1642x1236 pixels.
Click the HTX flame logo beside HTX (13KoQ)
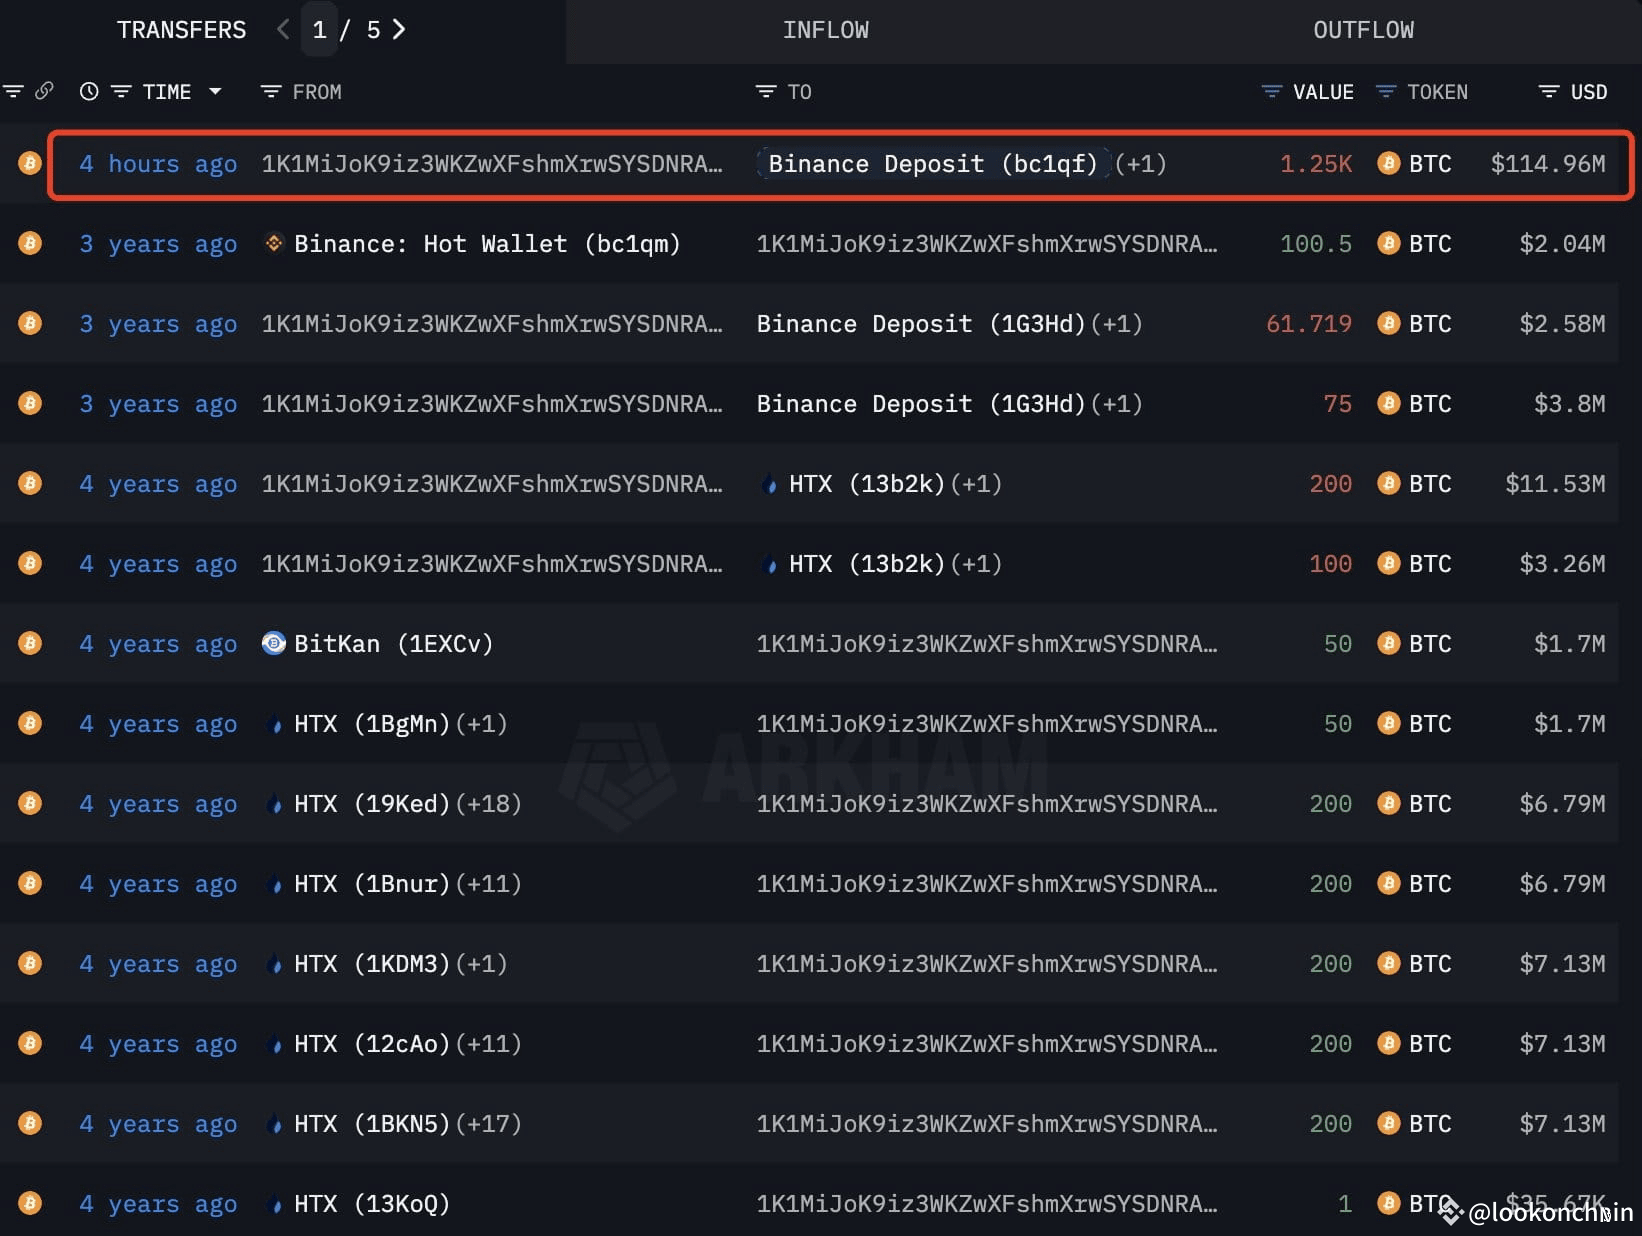click(x=276, y=1204)
